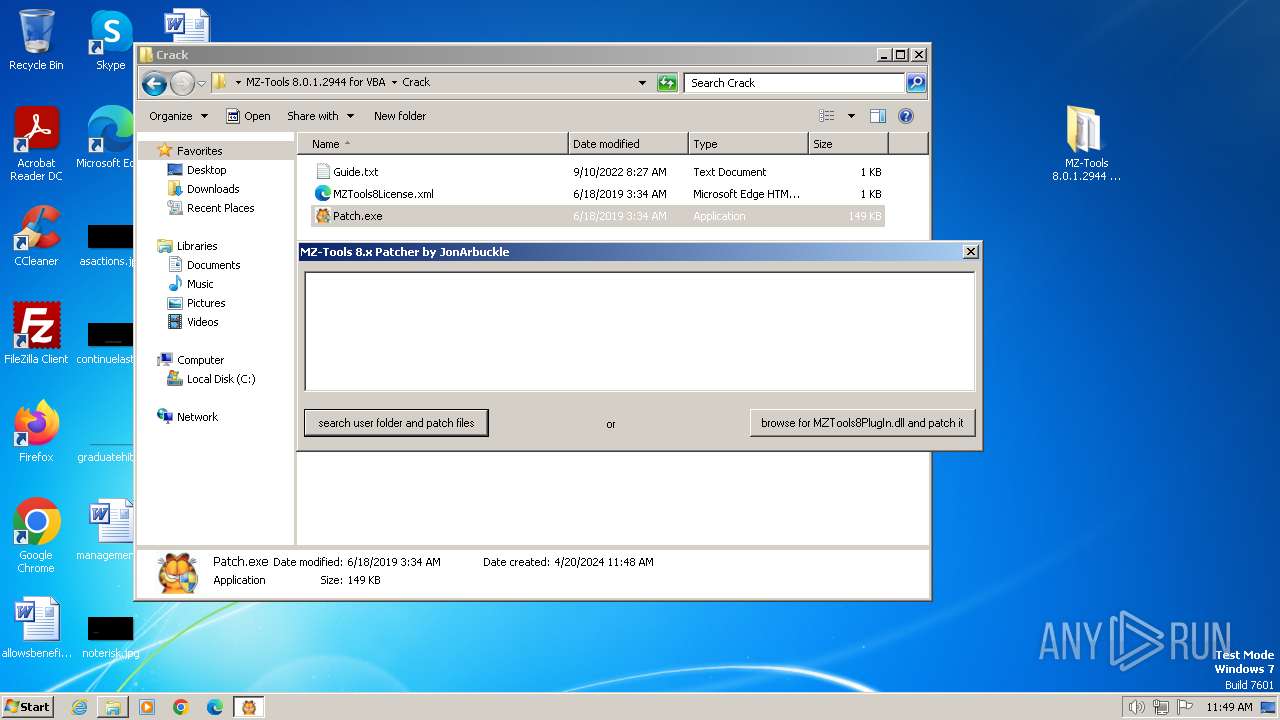Click 'MZ-Tools 8.0.1.2944 for VBA' breadcrumb

coord(315,83)
